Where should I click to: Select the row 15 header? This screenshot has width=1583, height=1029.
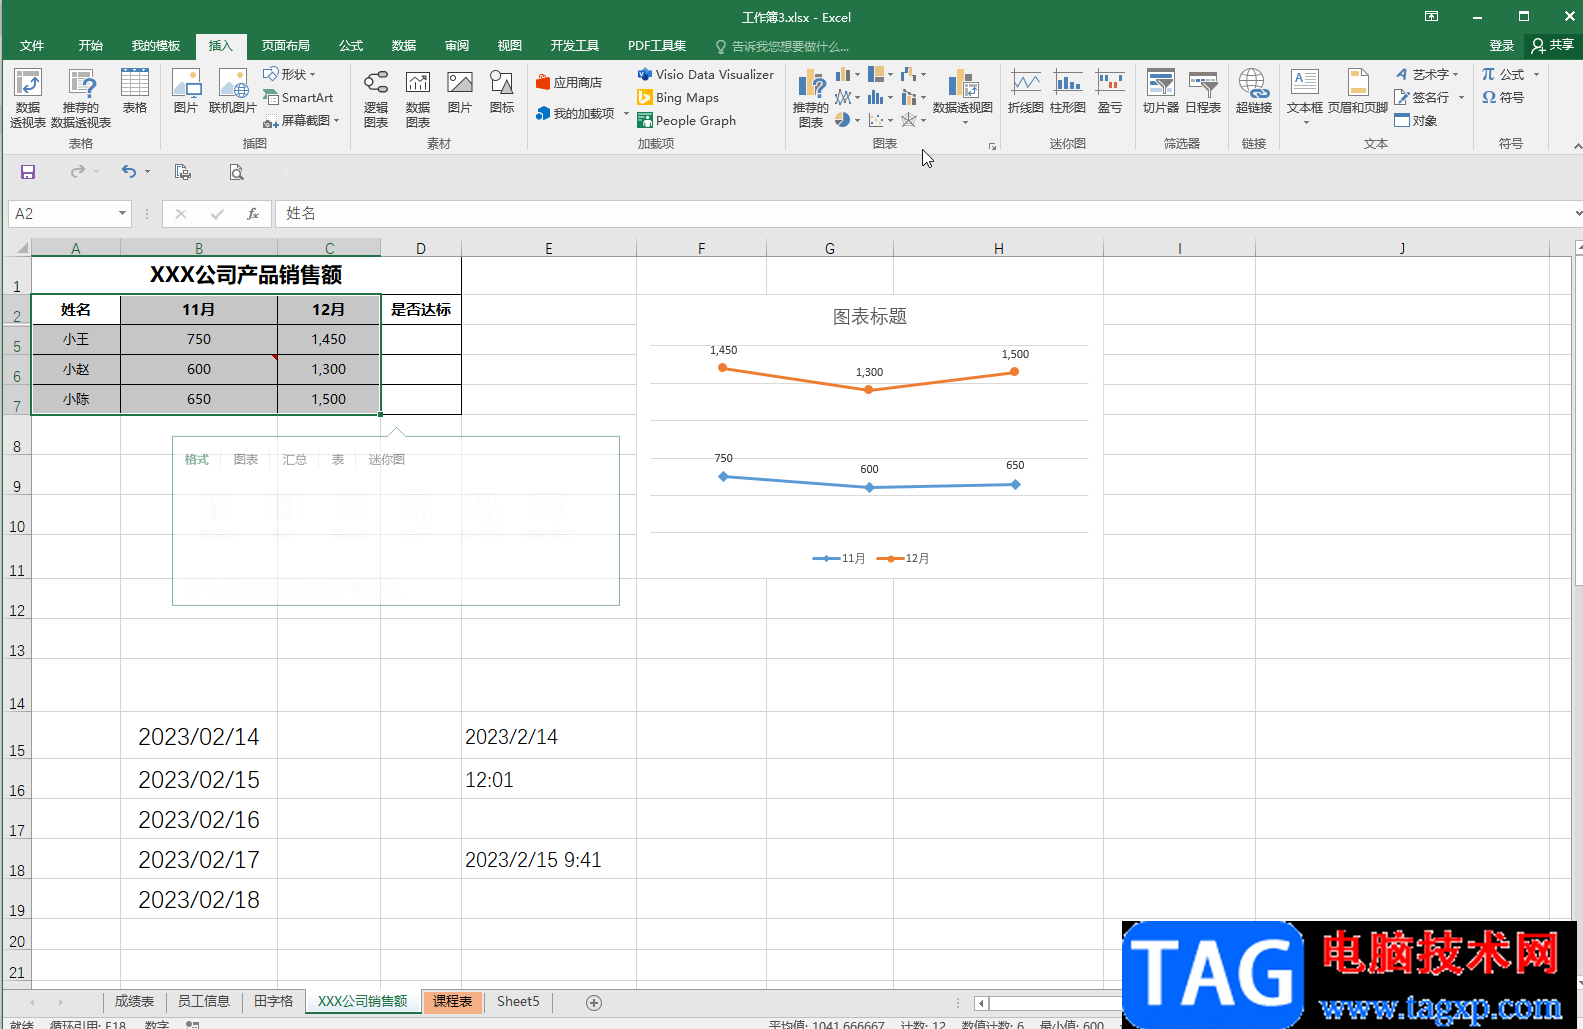point(17,735)
